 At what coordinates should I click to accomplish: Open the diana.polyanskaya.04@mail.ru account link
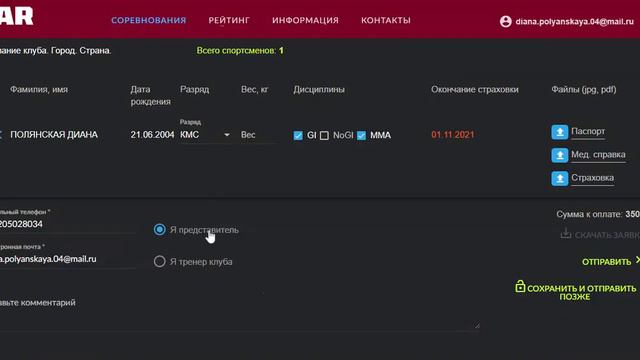click(x=574, y=21)
